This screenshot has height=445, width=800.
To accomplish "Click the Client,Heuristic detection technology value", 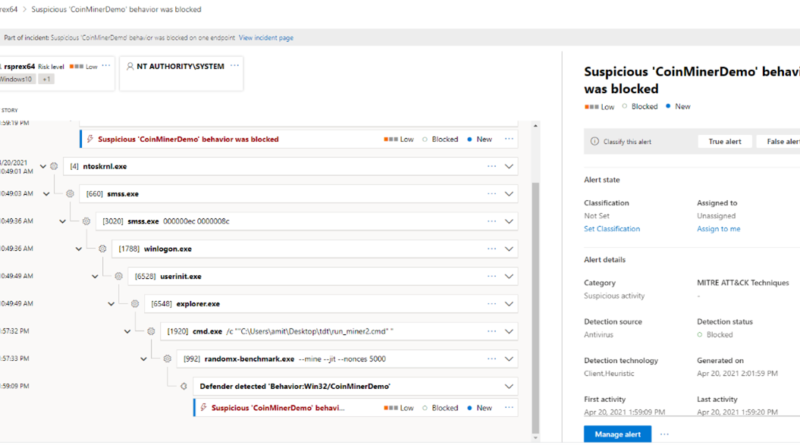I will point(609,374).
